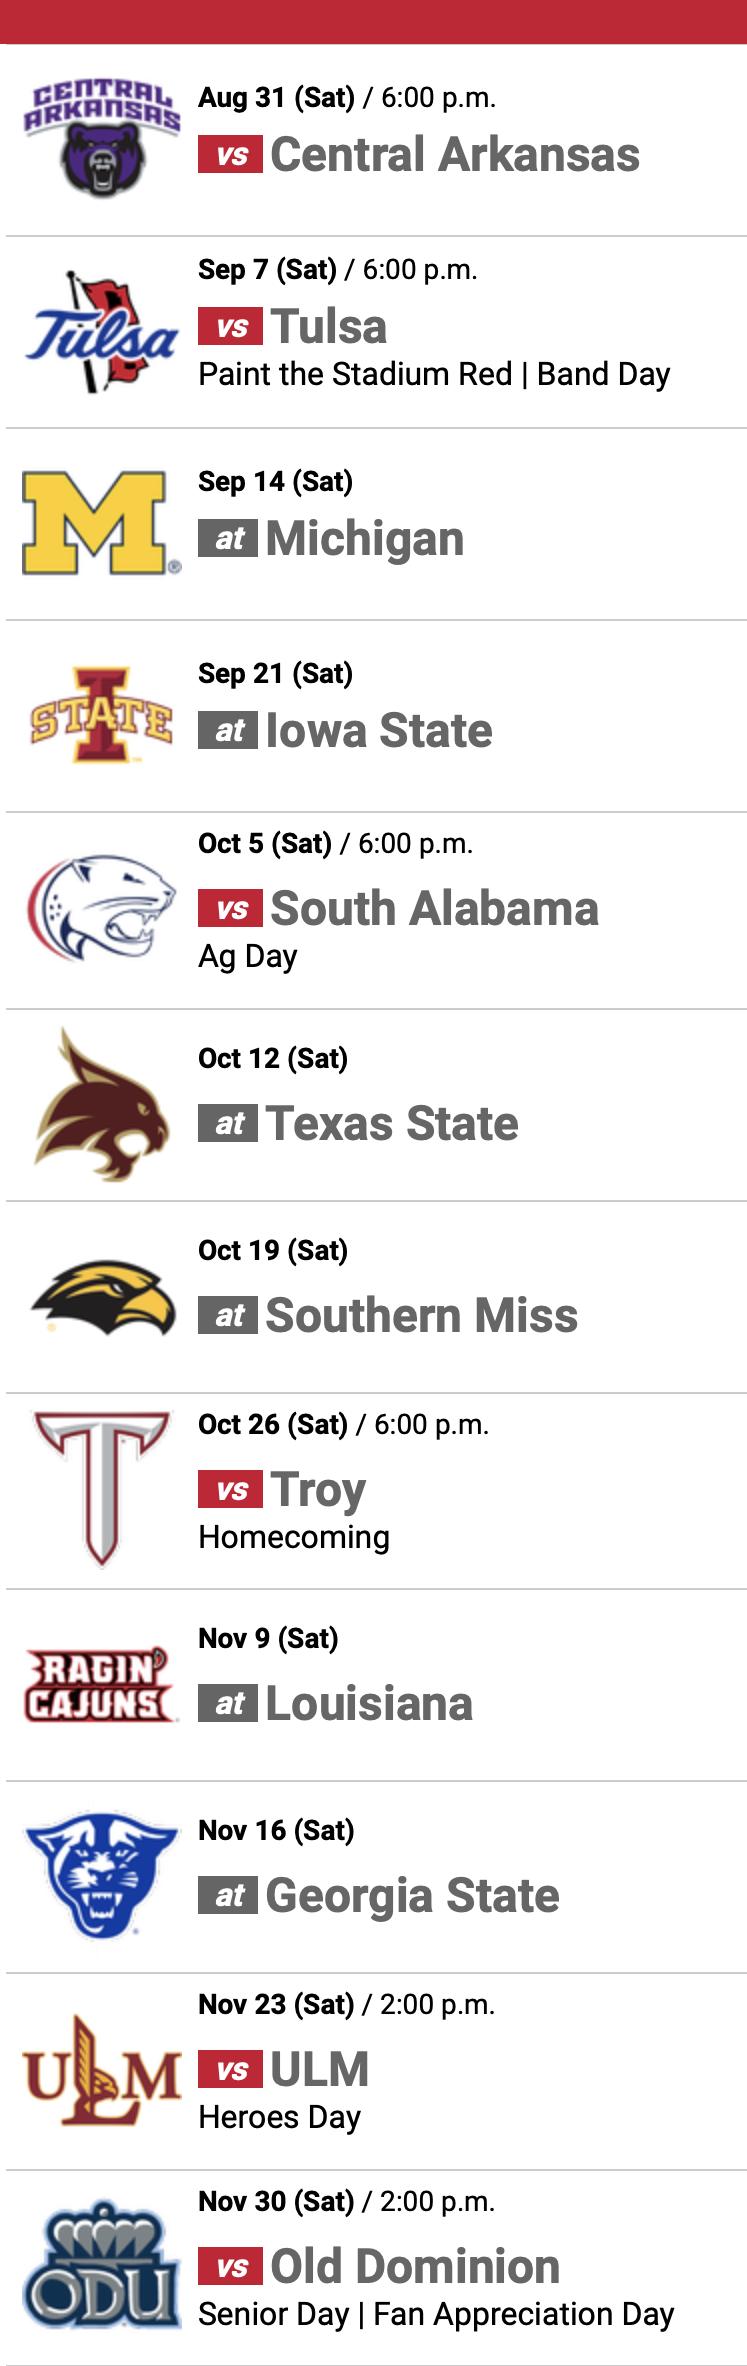Select the Southern Miss eagle logo
Viewport: 747px width, 2366px height.
click(101, 1296)
